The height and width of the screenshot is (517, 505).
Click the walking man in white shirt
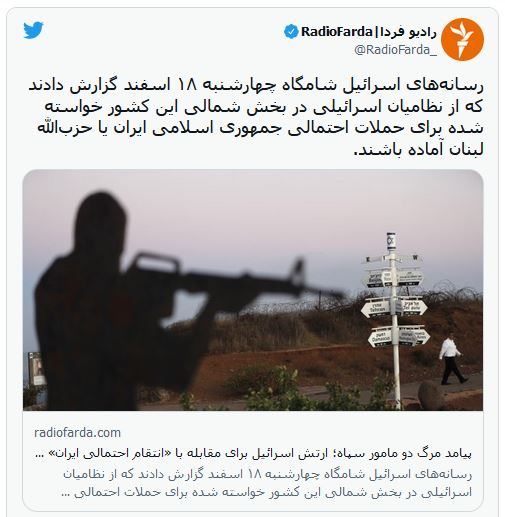pos(452,360)
